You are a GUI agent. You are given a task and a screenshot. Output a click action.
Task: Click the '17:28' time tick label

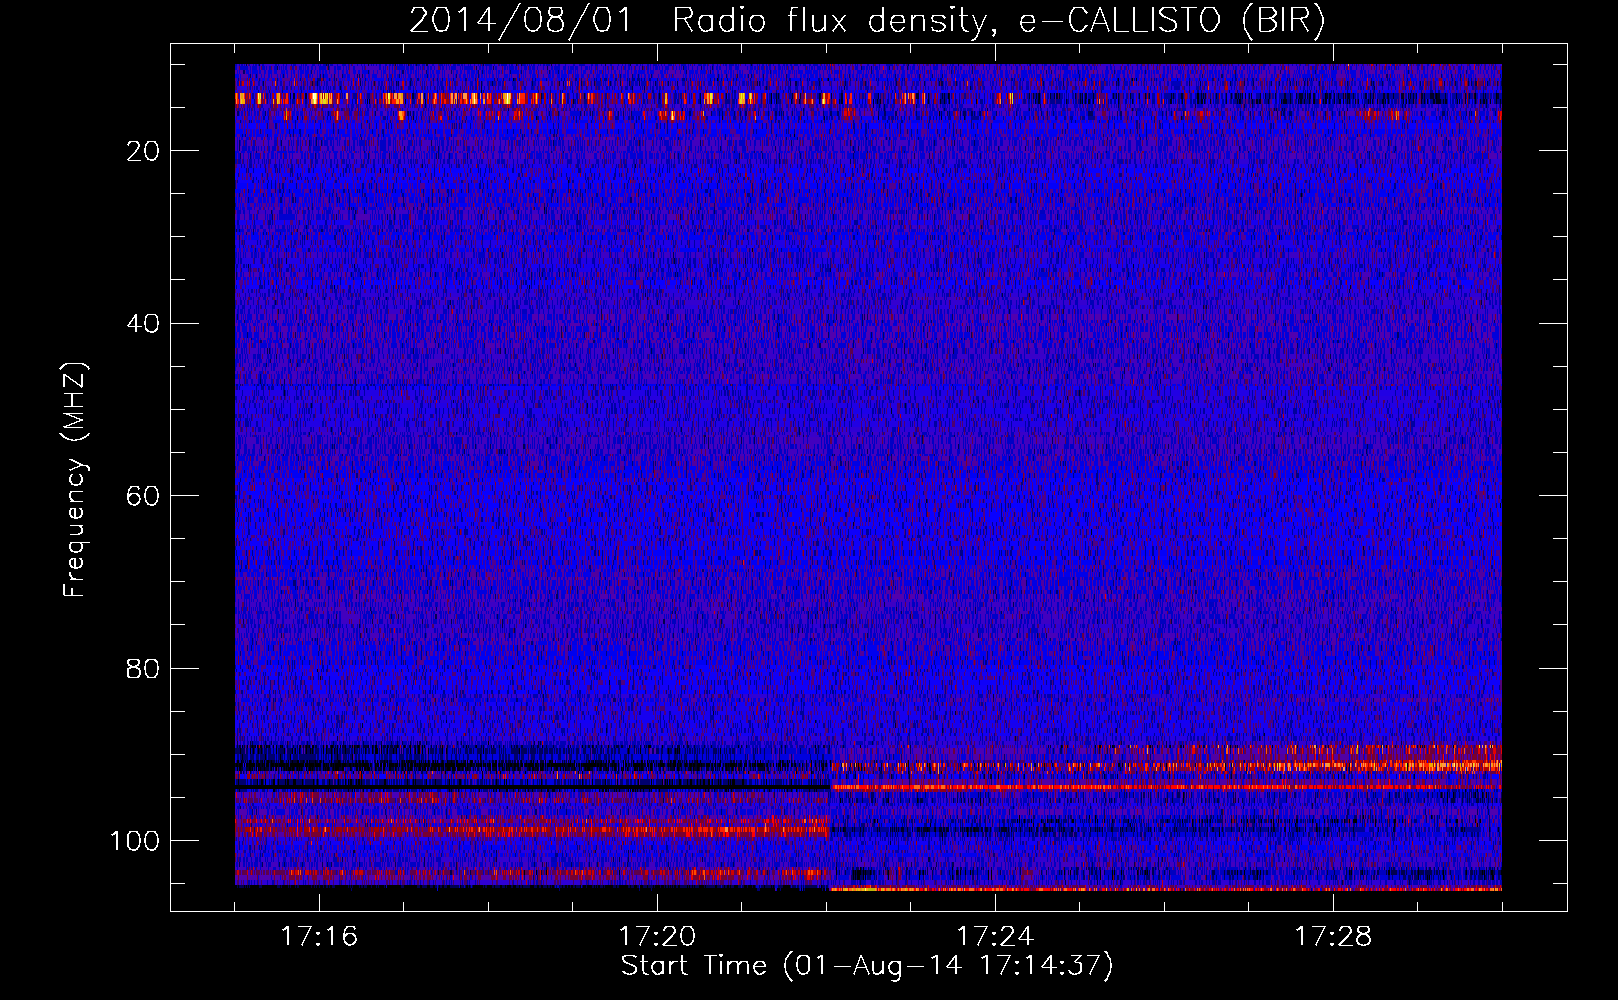click(x=1333, y=937)
